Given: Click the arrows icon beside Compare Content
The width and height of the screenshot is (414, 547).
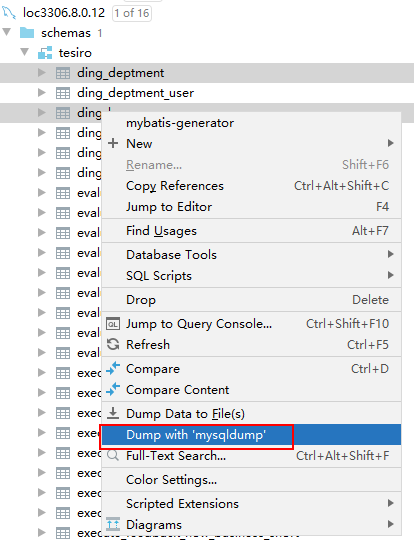Looking at the screenshot, I should click(113, 389).
